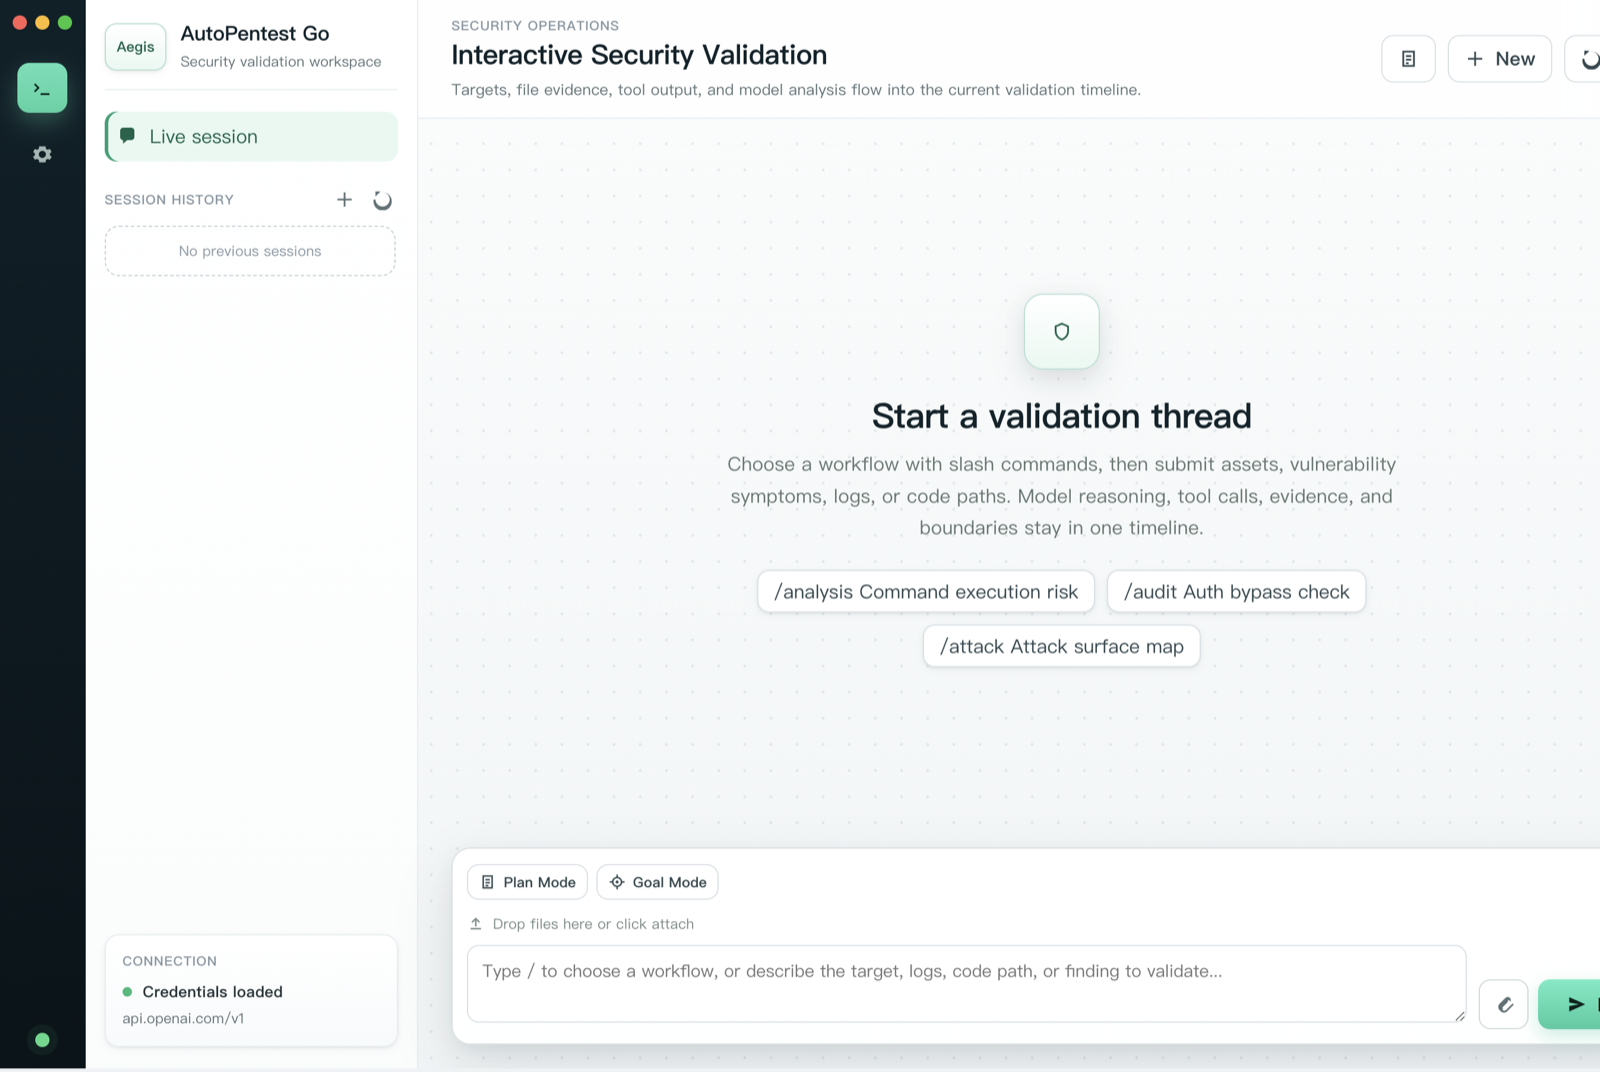Click api.openai.com/v1 endpoint text
The width and height of the screenshot is (1600, 1072).
(183, 1018)
